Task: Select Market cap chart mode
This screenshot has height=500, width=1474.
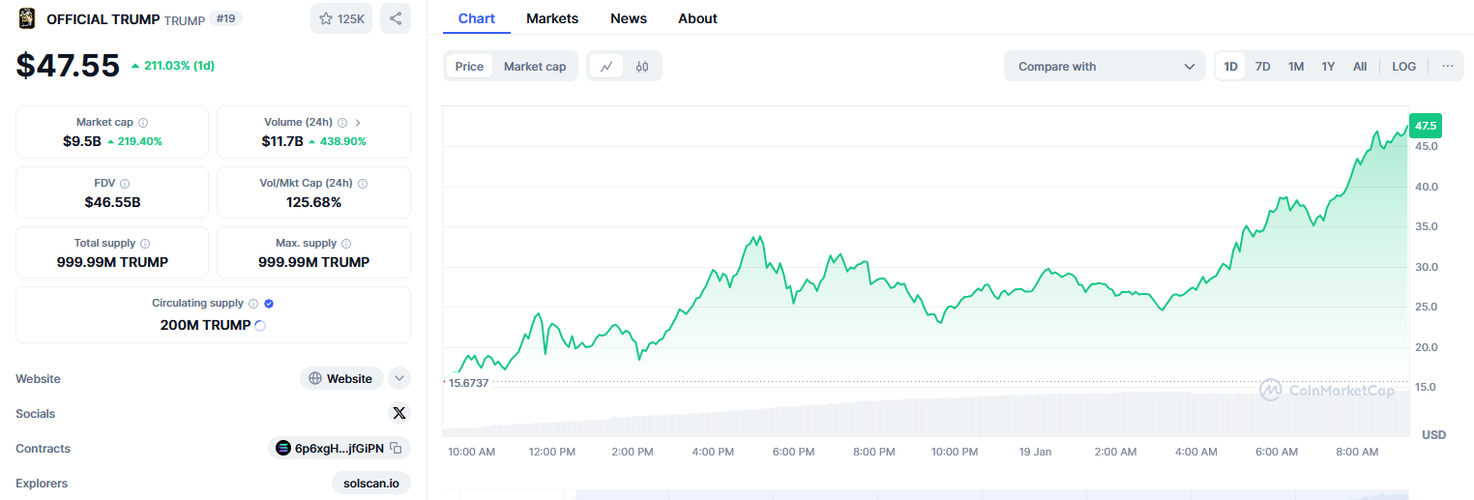Action: (x=535, y=66)
